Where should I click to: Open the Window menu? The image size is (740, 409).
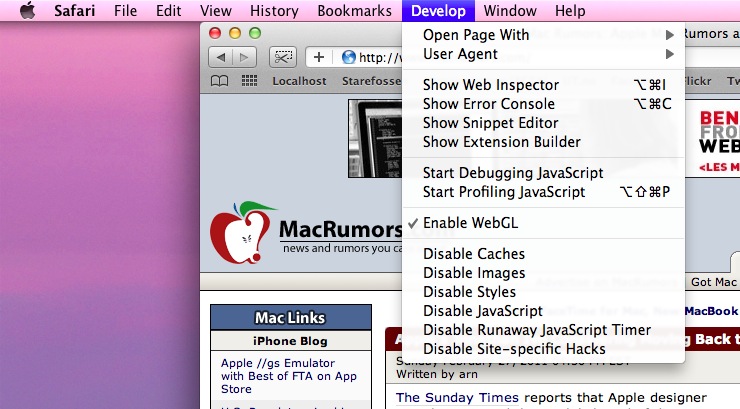[510, 10]
